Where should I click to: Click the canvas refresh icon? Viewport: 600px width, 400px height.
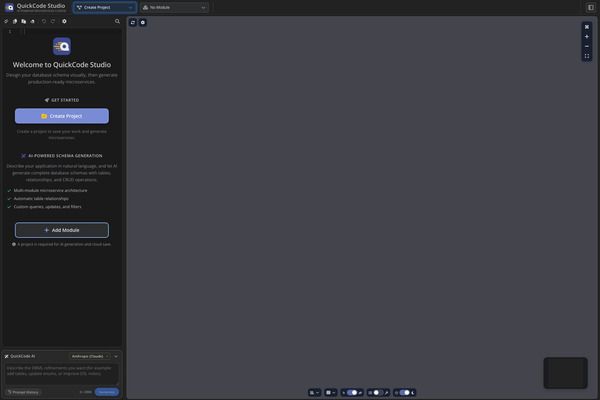click(x=133, y=23)
